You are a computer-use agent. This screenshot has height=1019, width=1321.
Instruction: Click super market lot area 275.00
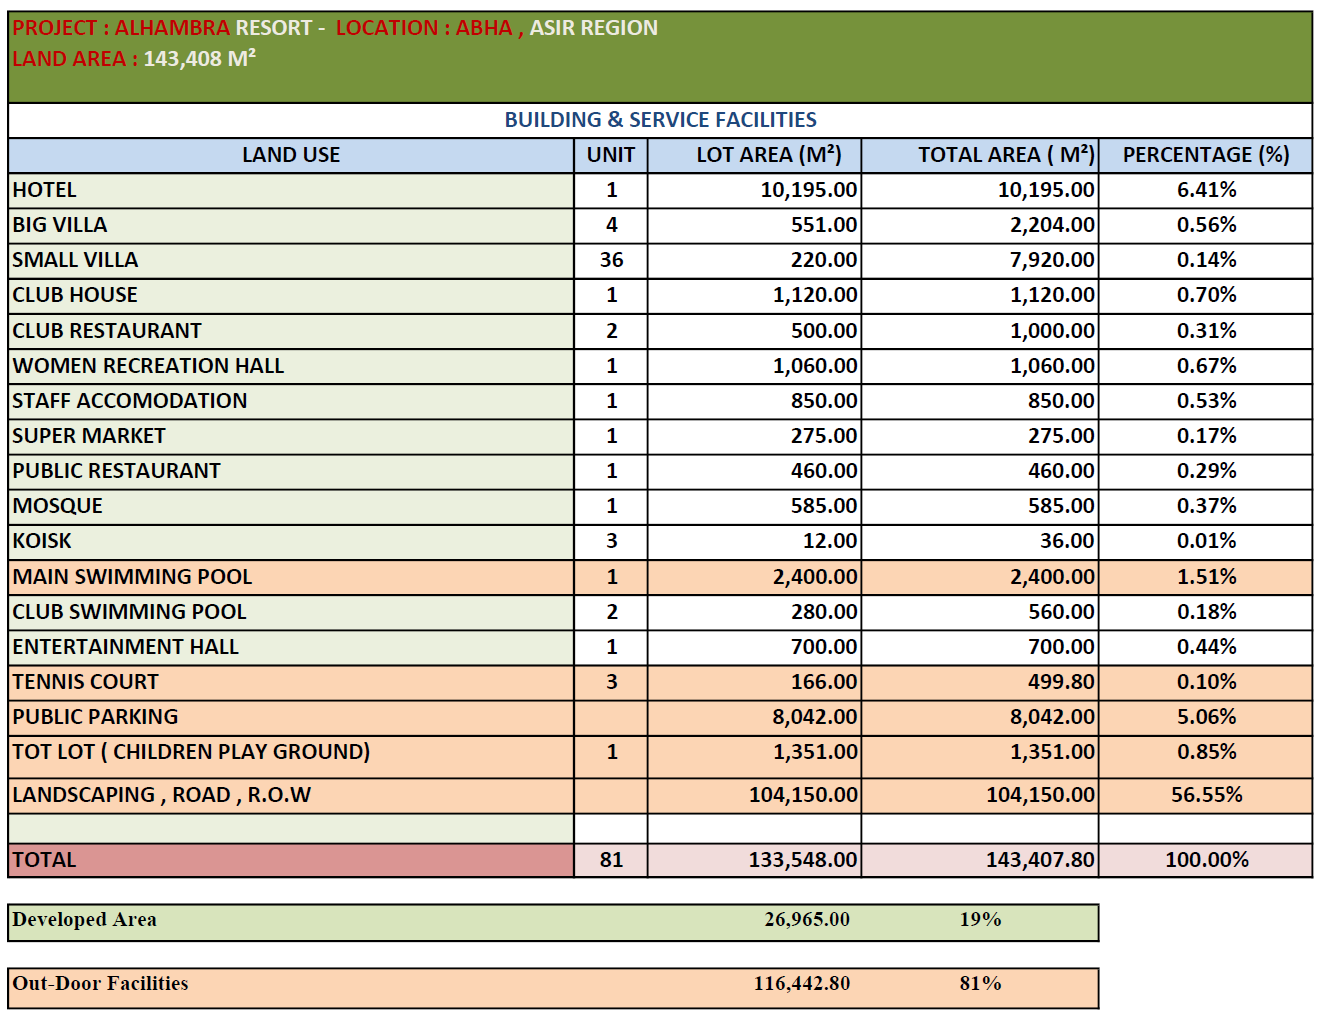point(824,436)
